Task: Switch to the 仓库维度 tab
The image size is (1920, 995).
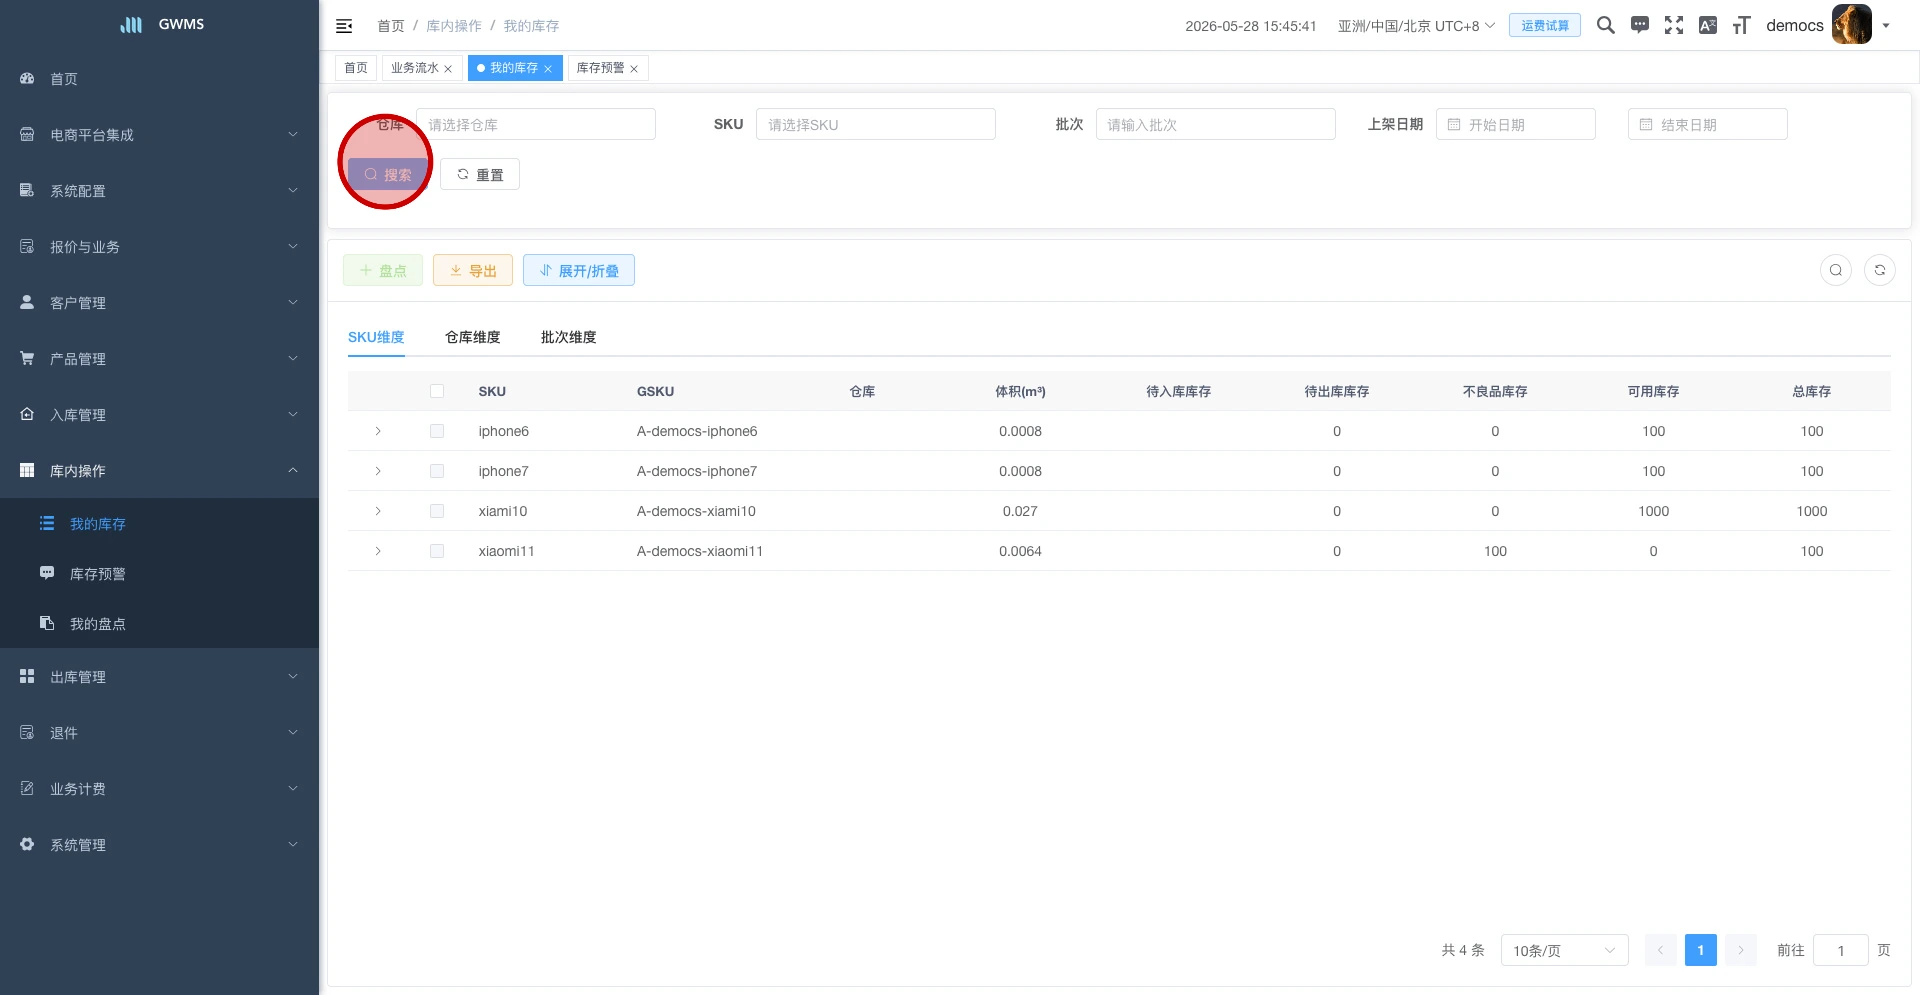Action: coord(473,337)
